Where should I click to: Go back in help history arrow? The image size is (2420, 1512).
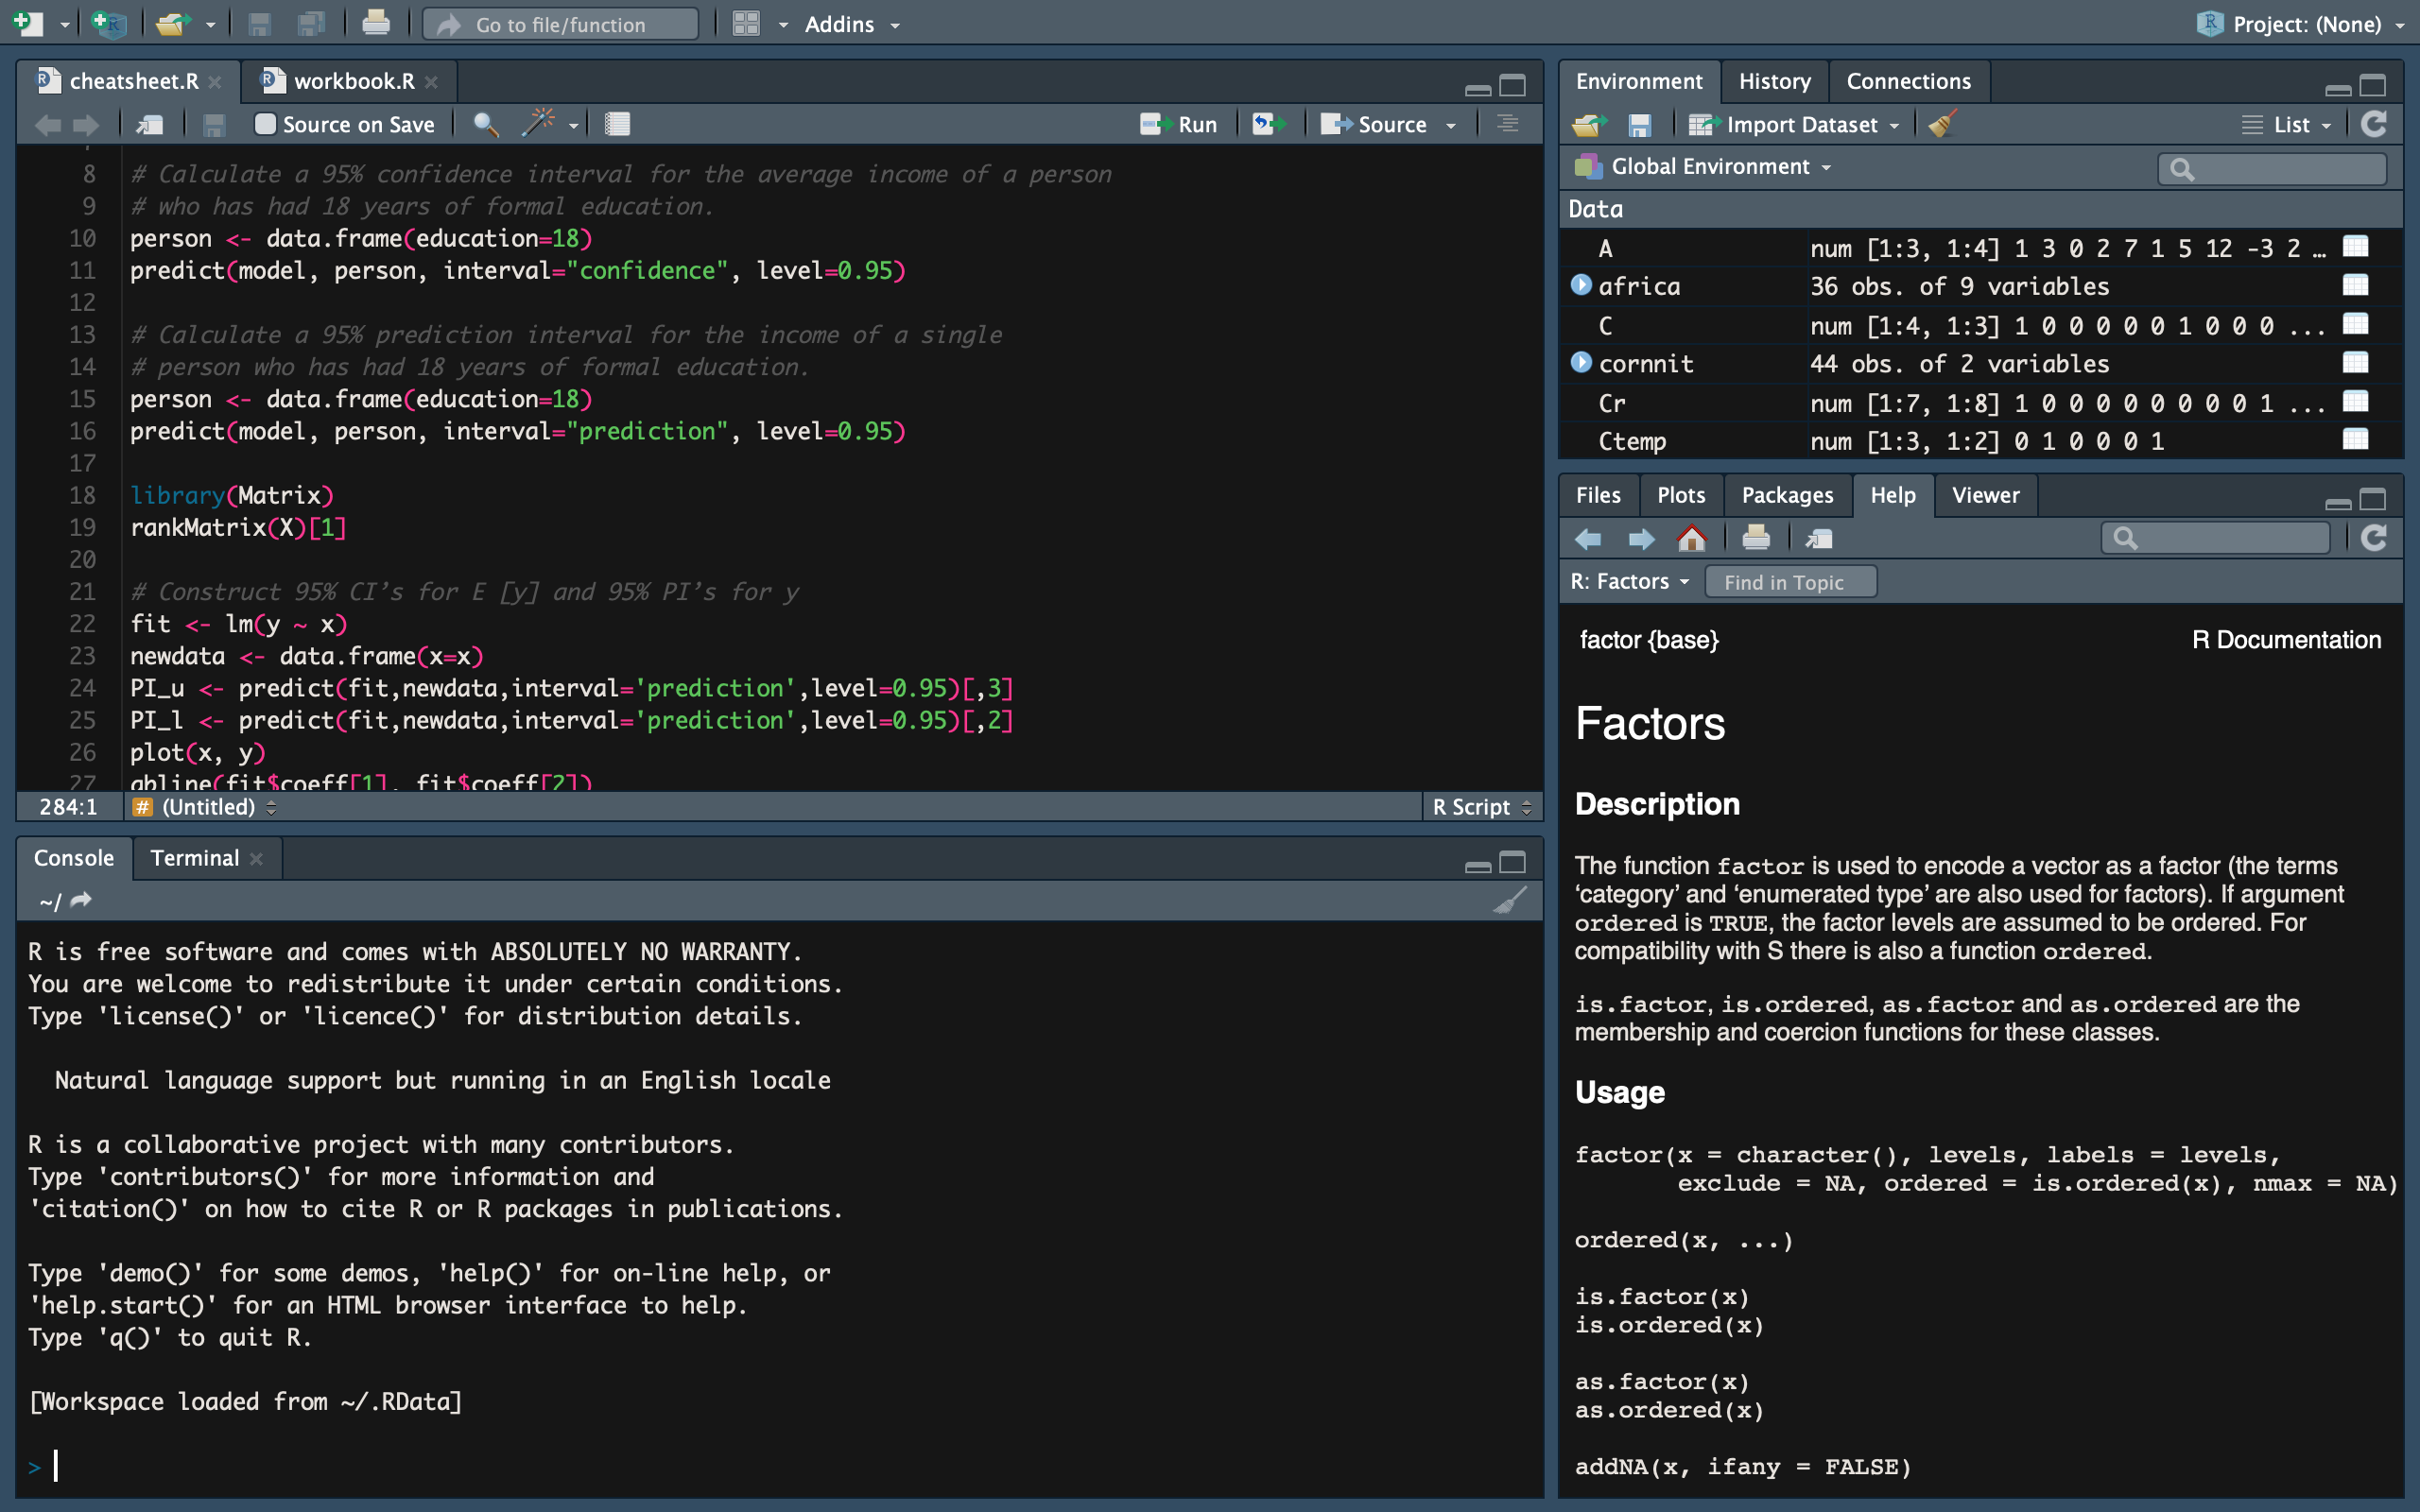[1588, 539]
